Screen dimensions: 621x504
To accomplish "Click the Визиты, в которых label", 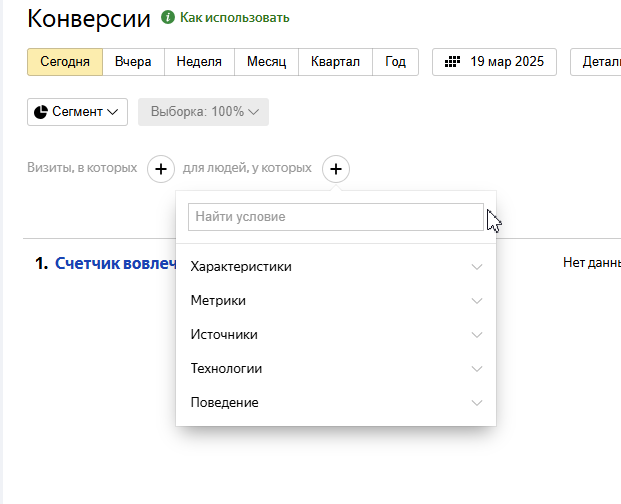I will pyautogui.click(x=82, y=168).
